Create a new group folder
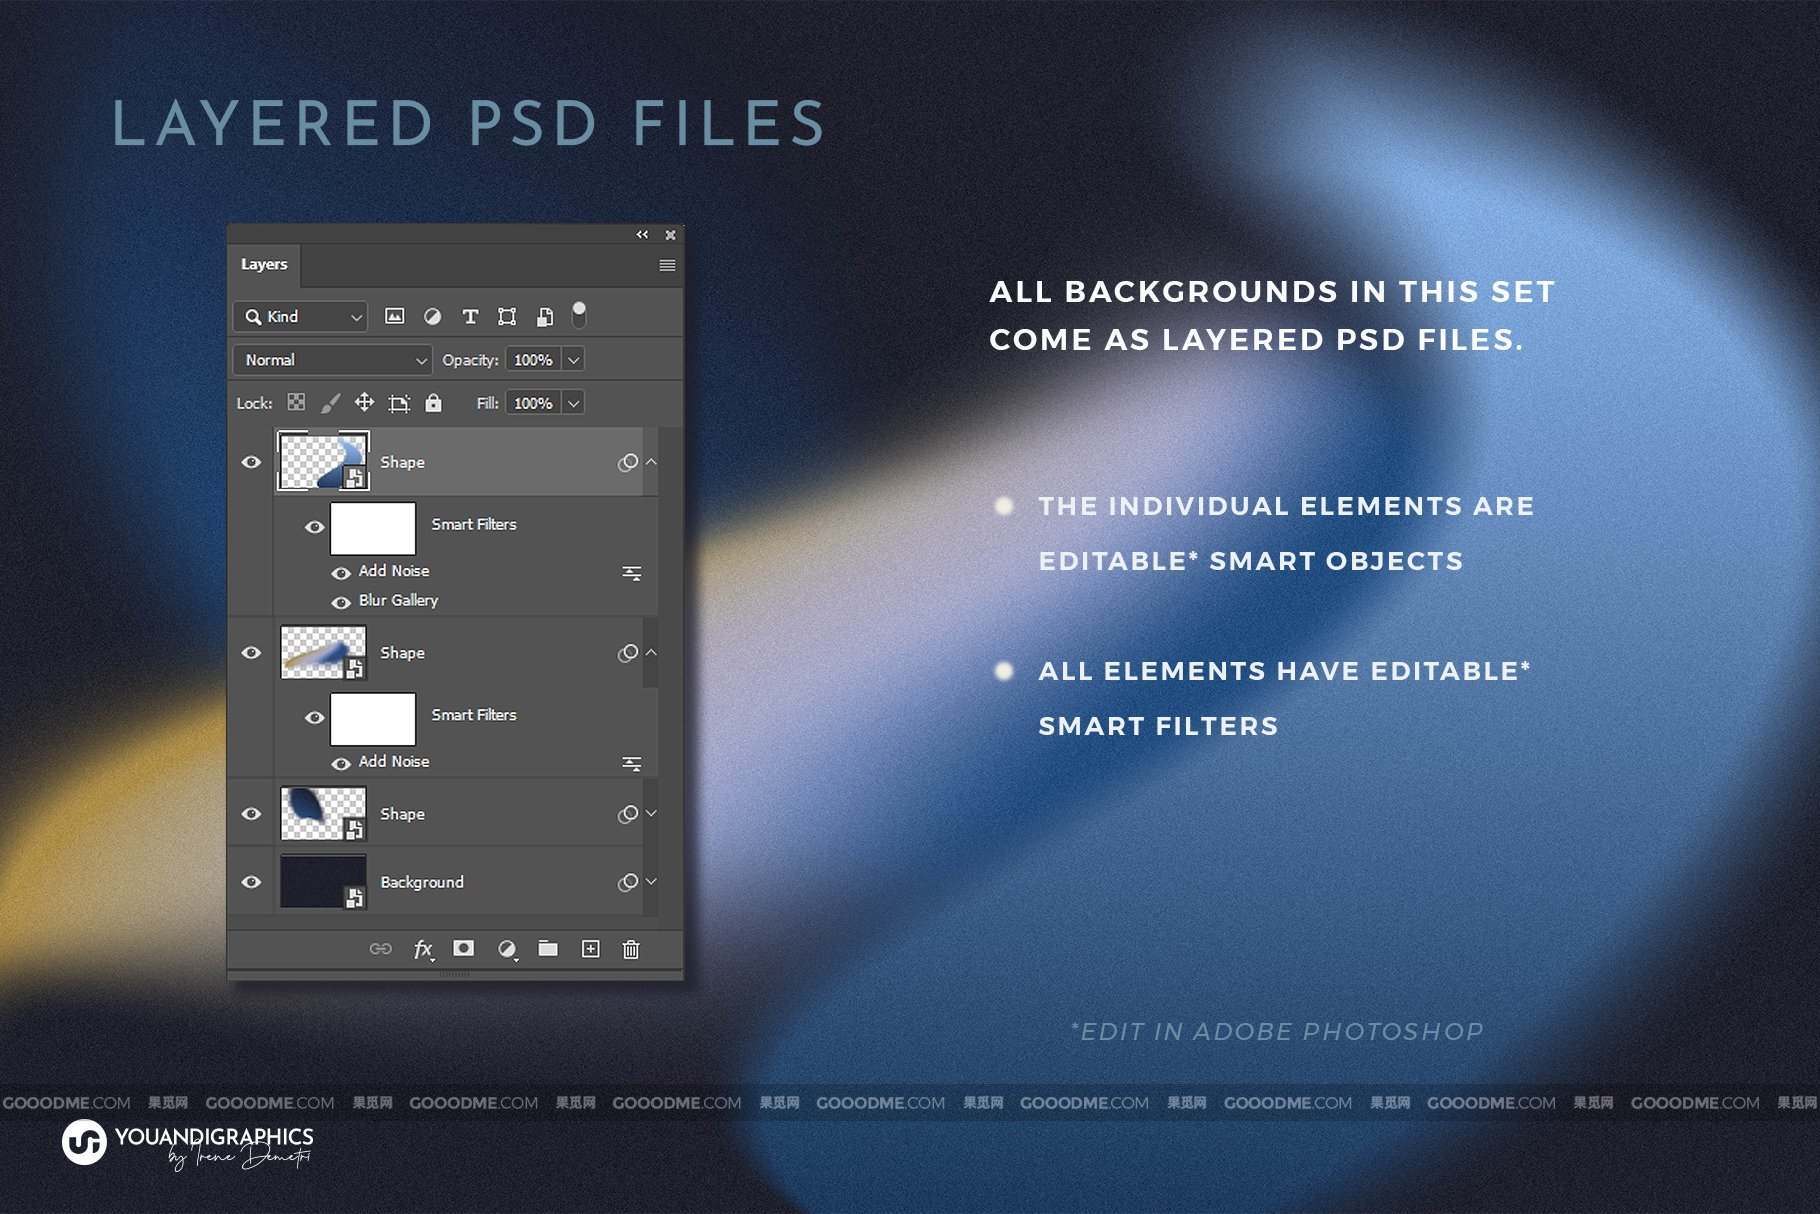 click(x=548, y=948)
